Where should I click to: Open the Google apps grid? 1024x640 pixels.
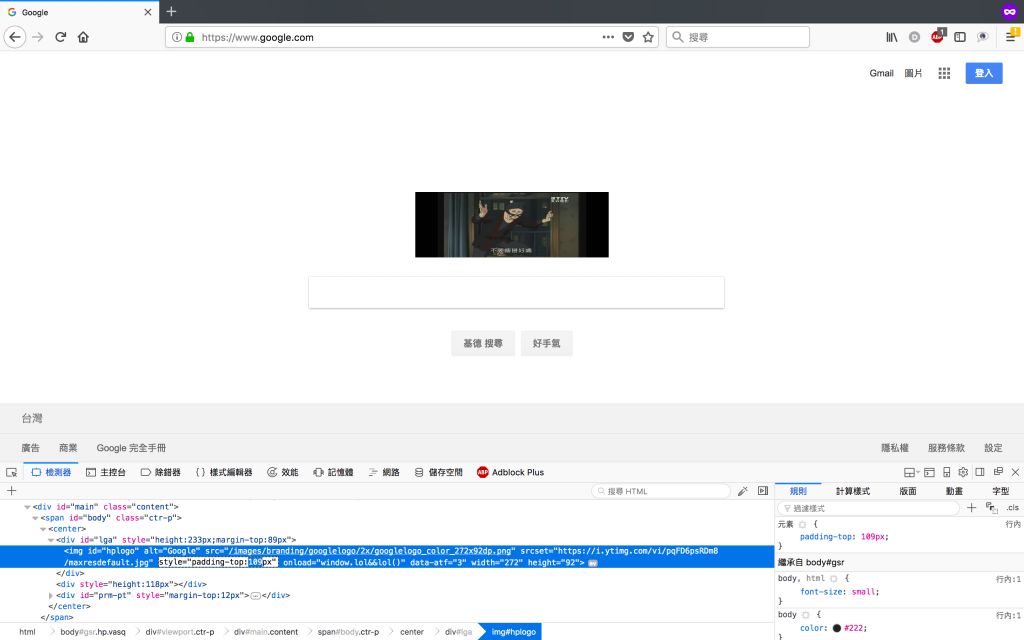(944, 73)
